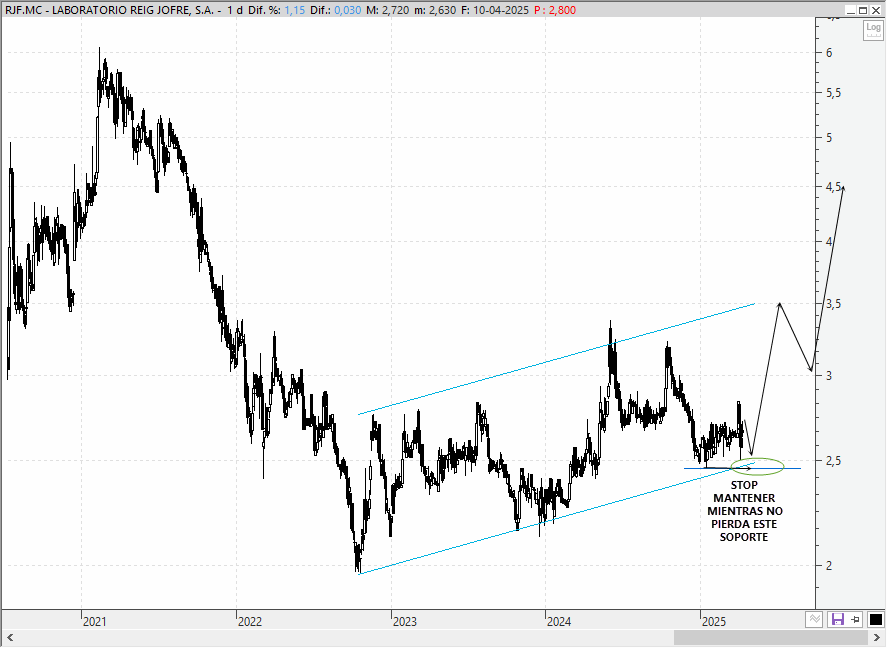Click the 2021 label on time axis

point(94,622)
